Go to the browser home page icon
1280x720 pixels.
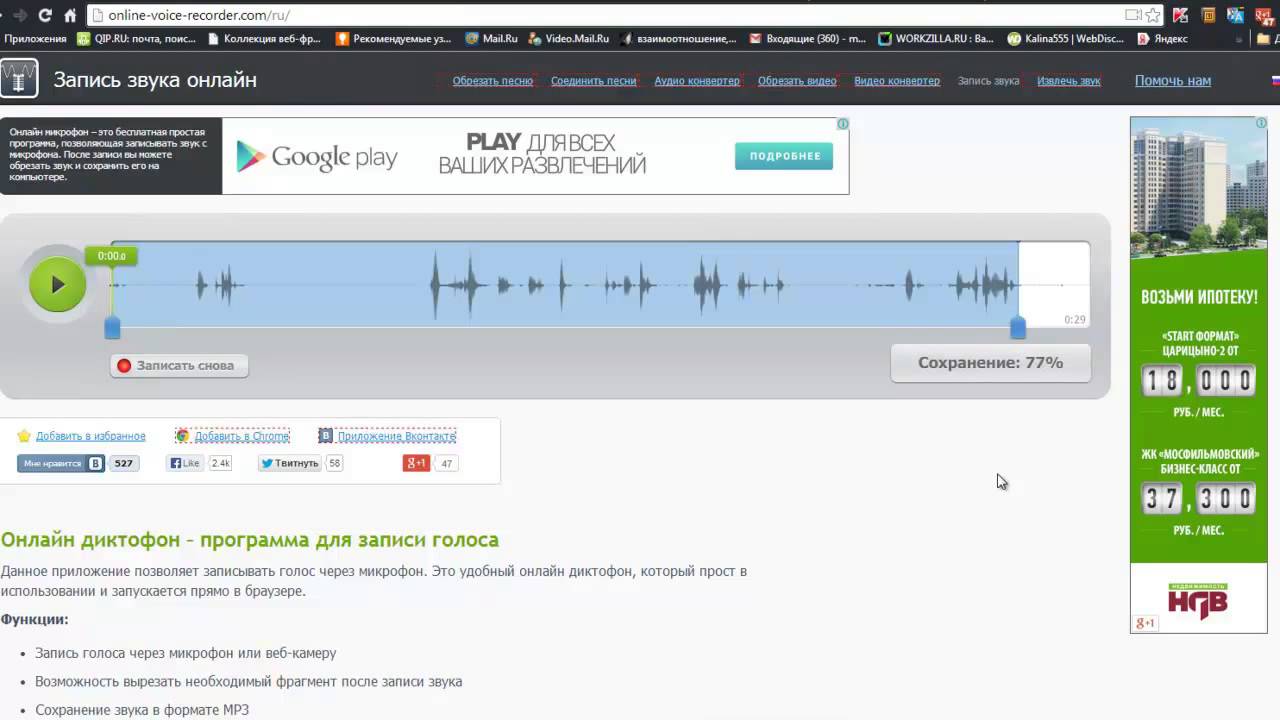tap(70, 15)
